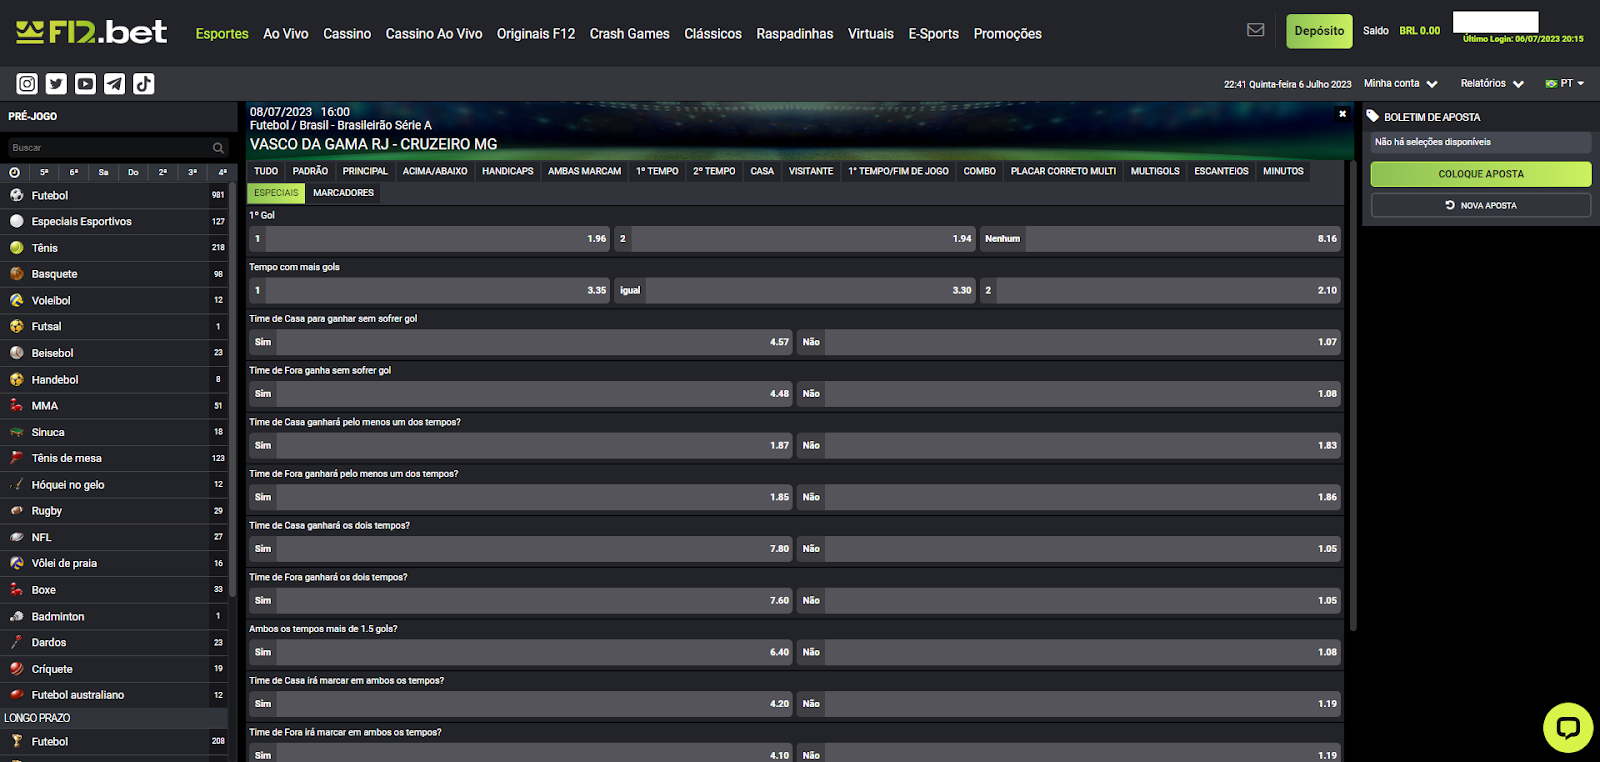Click the markets panel scrollbar

(x=1353, y=395)
